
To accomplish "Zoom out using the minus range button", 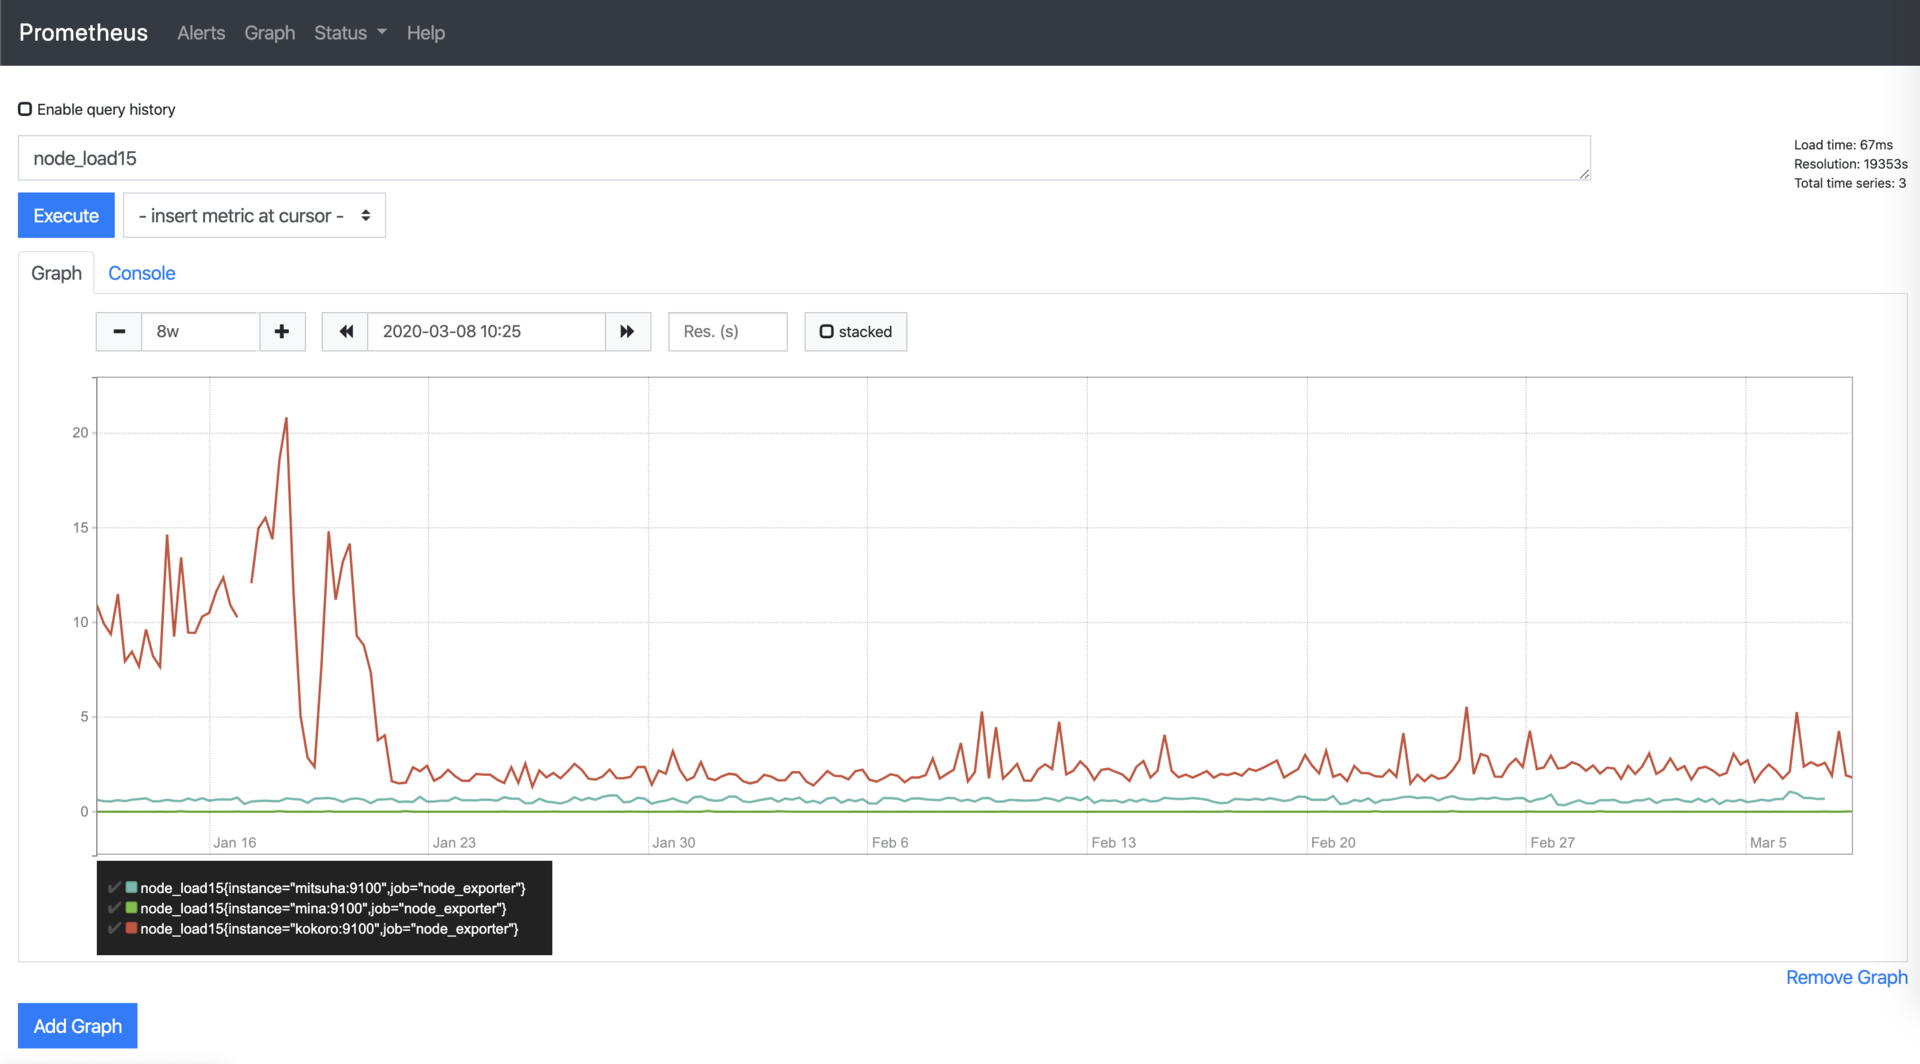I will click(x=118, y=331).
